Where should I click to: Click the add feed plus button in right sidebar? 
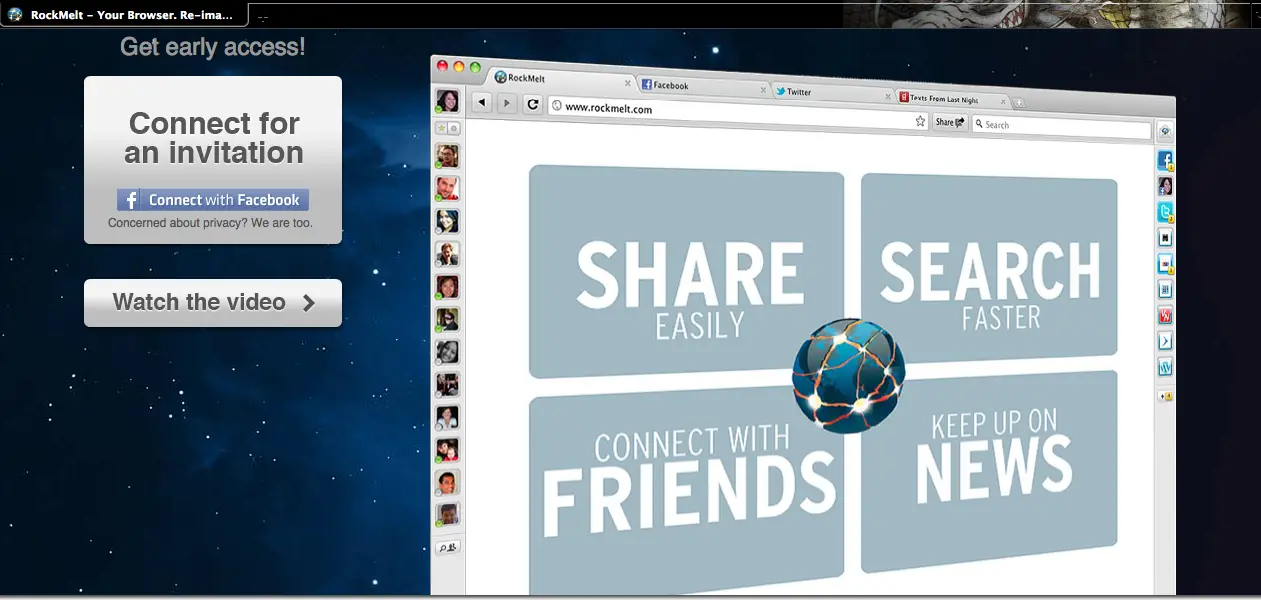click(x=1165, y=396)
